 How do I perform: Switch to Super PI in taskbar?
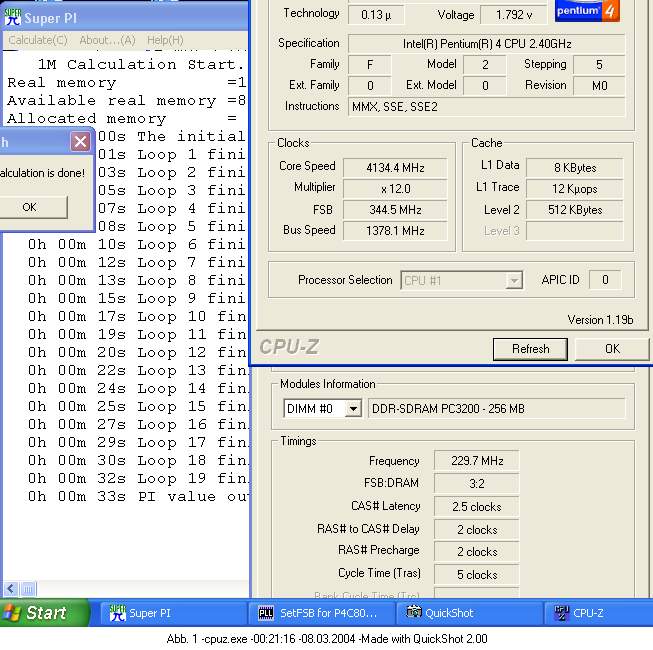click(173, 613)
